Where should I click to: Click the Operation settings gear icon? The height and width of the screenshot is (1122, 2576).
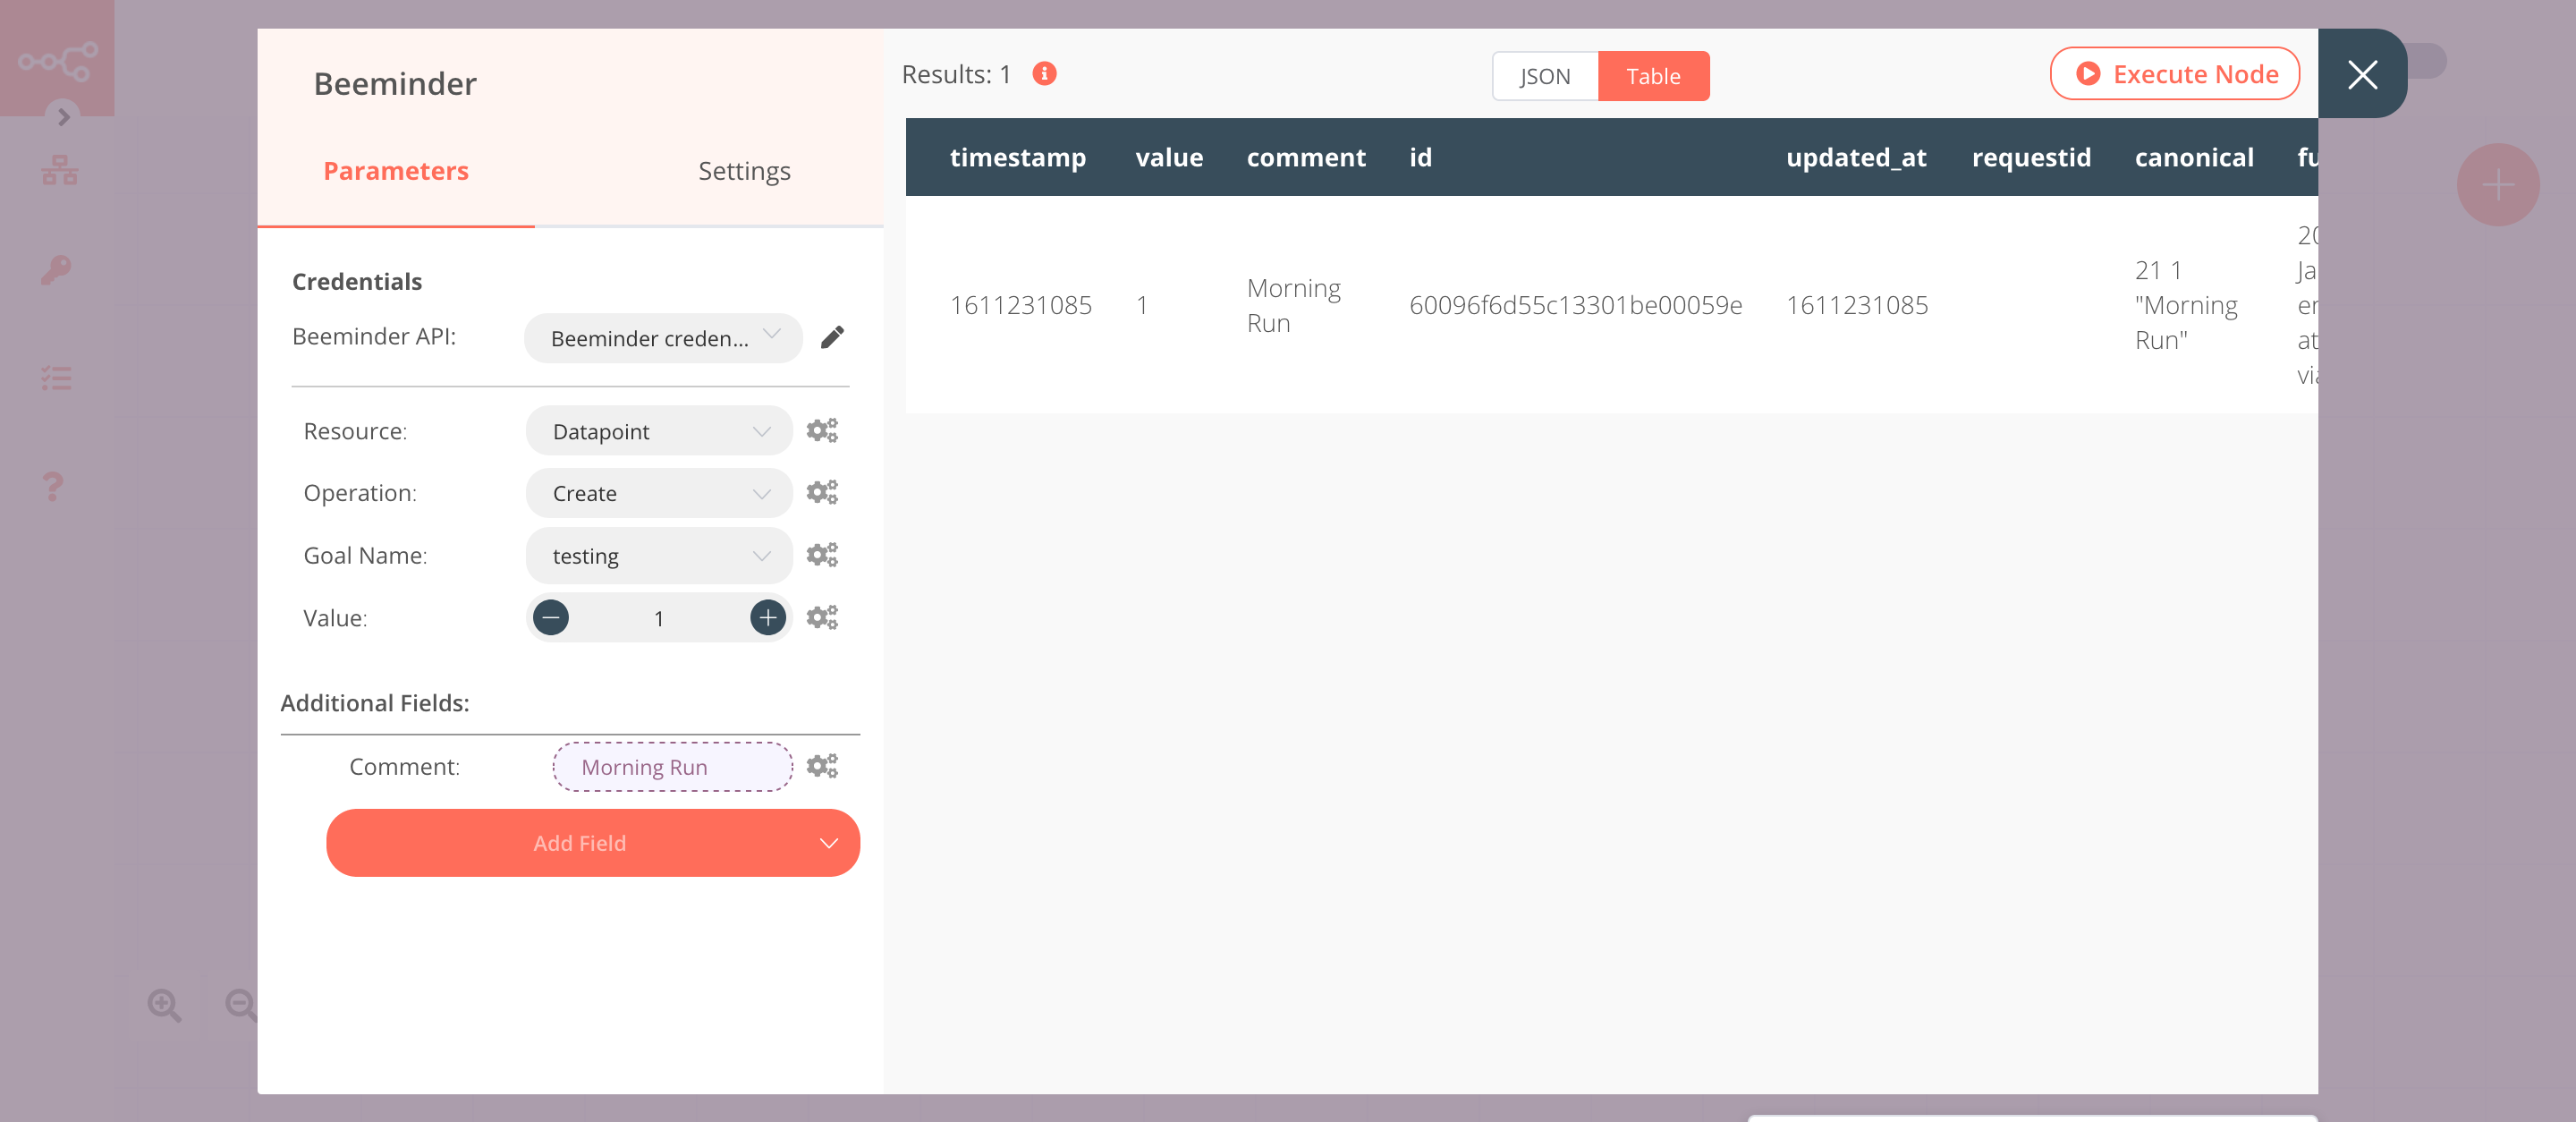tap(821, 491)
